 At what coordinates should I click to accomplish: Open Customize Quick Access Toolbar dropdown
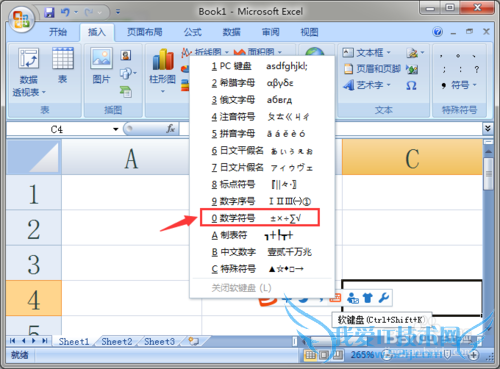click(118, 13)
